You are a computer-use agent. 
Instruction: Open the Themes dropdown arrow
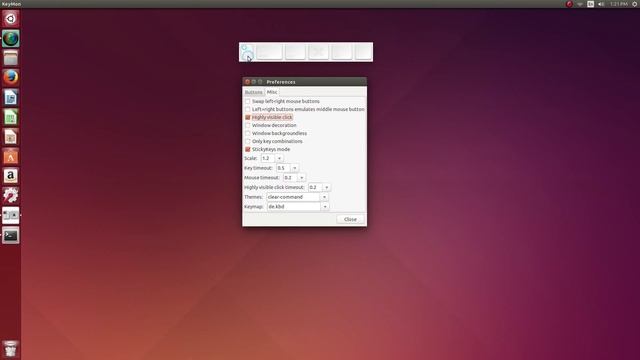click(324, 197)
